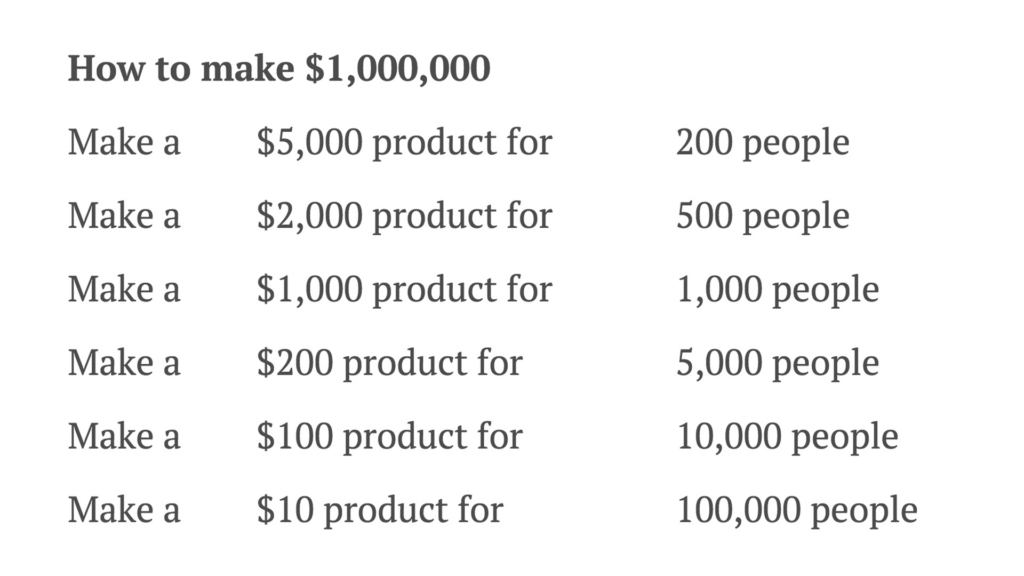
Task: Select the '200 people' text
Action: 763,143
